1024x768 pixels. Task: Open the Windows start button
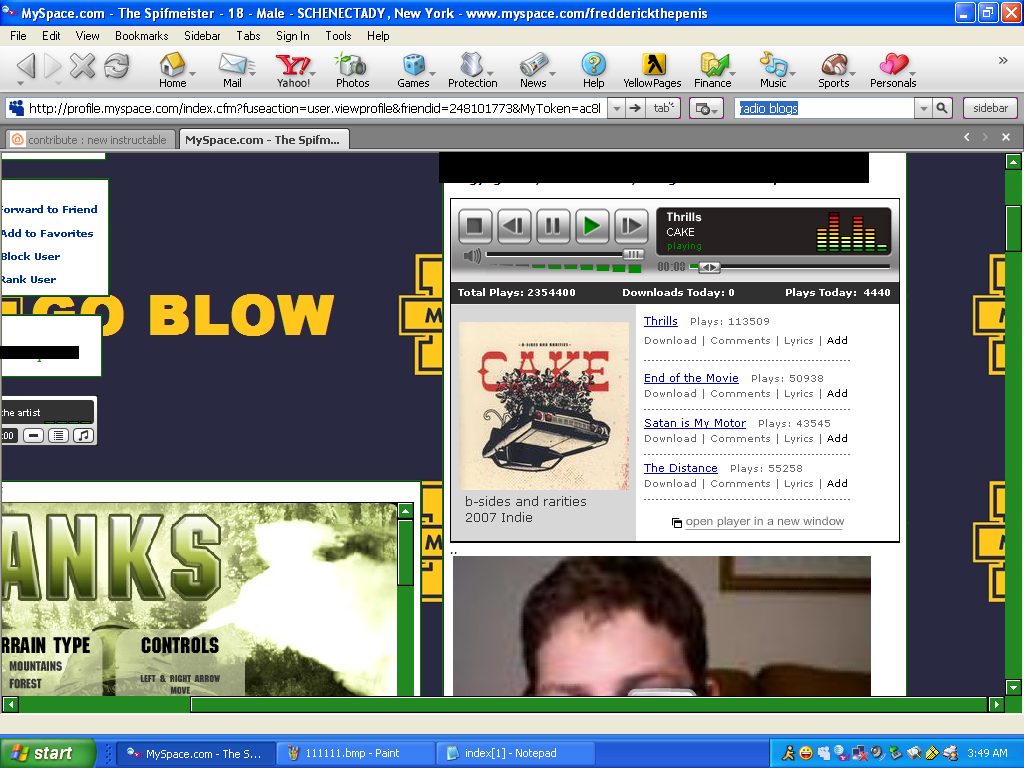tap(47, 753)
